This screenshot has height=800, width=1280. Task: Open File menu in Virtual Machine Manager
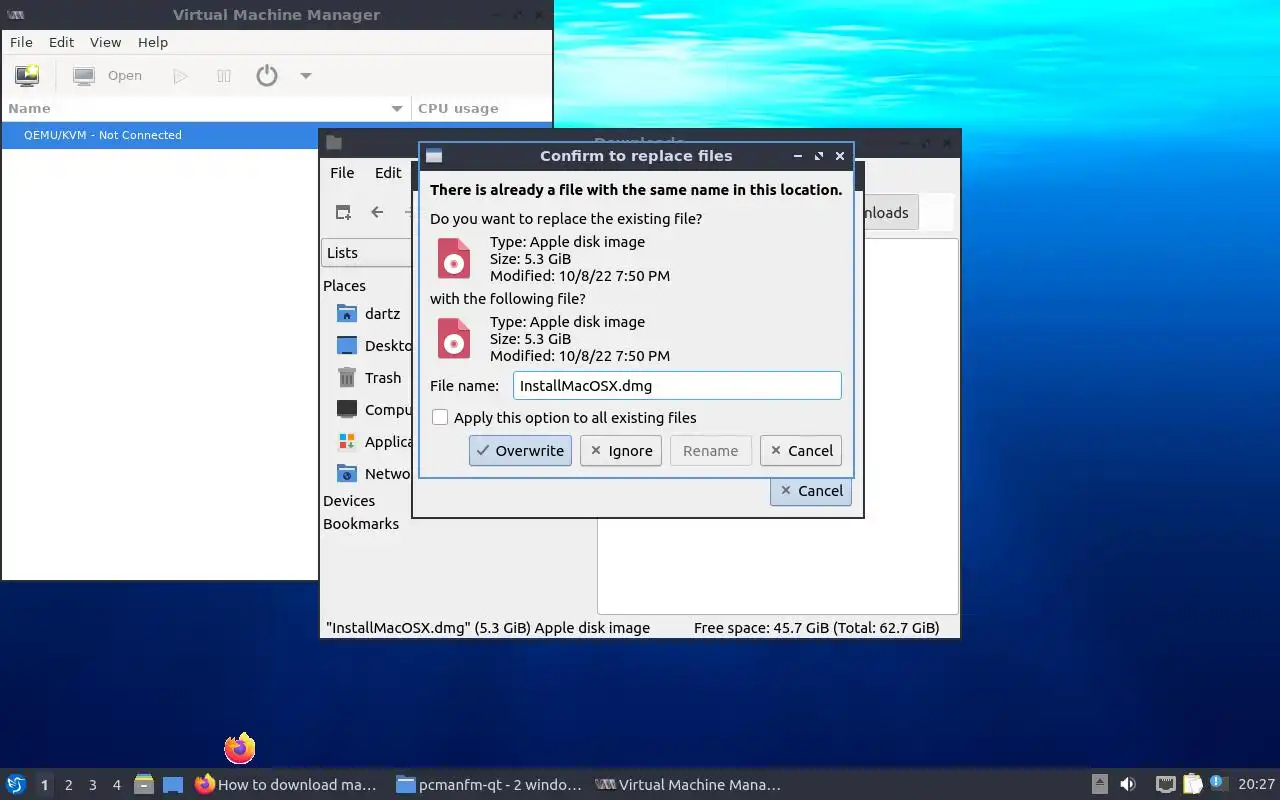coord(21,42)
